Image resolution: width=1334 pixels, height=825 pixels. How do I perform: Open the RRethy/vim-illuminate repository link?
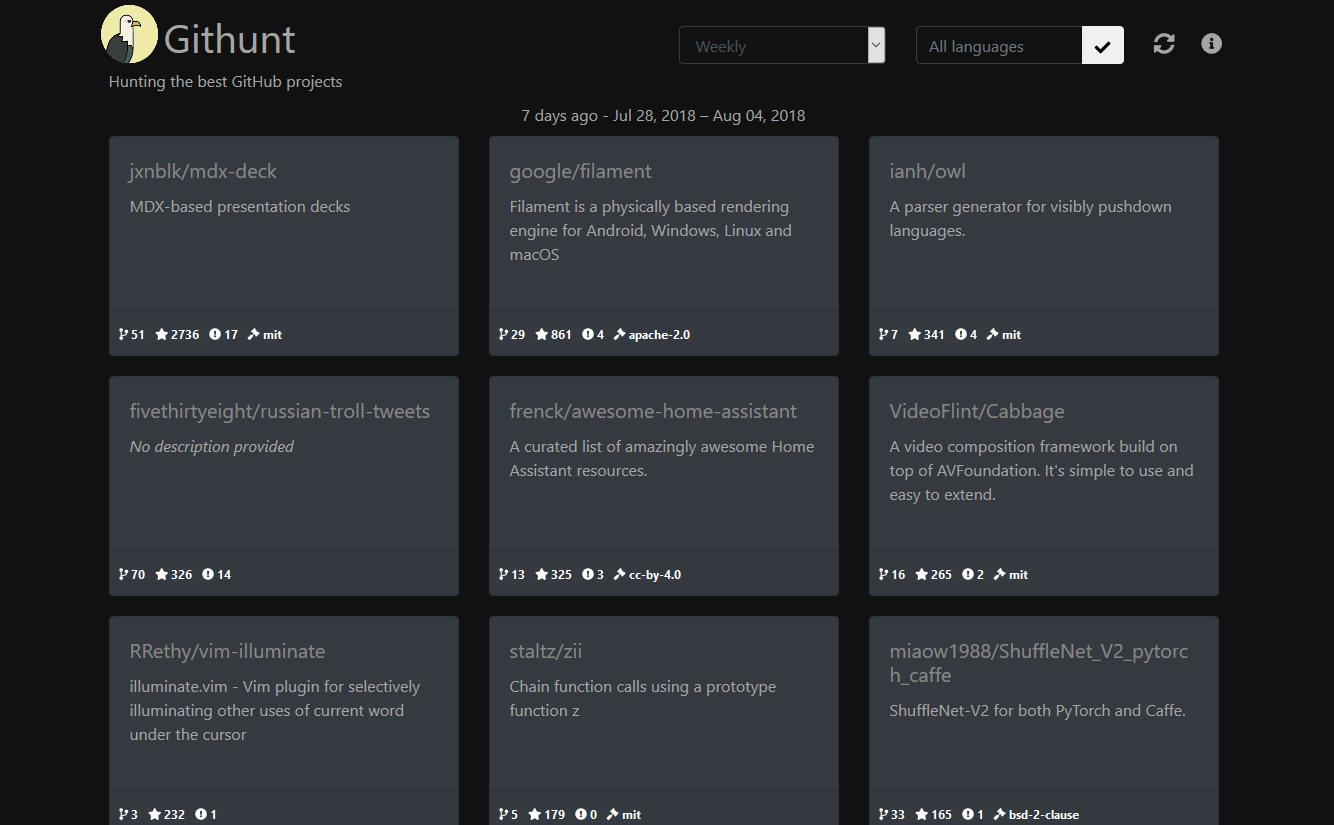227,652
